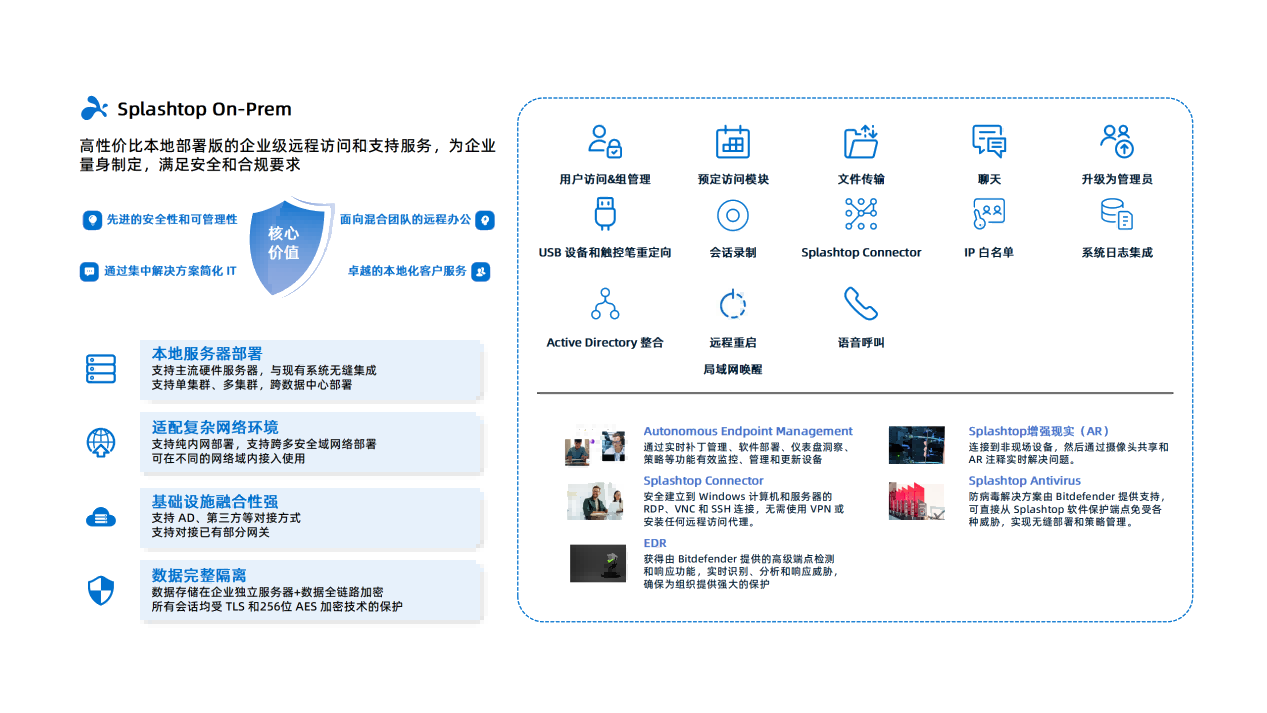Click the 预定访问模块 label

pos(733,179)
